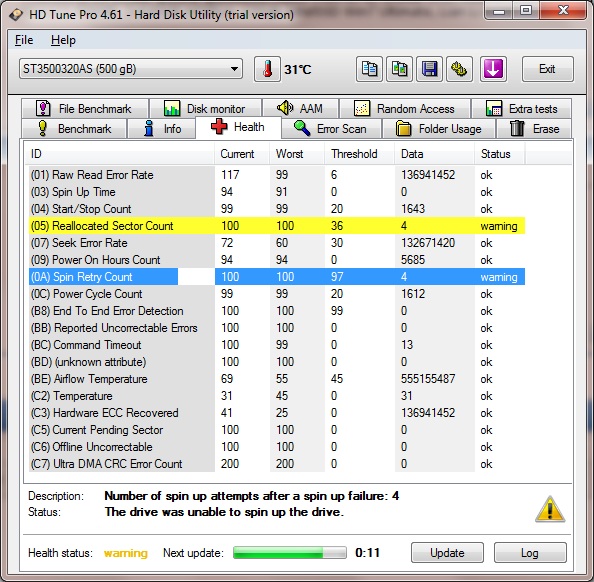This screenshot has height=582, width=594.
Task: Select the Spin Retry Count row
Action: pos(277,277)
